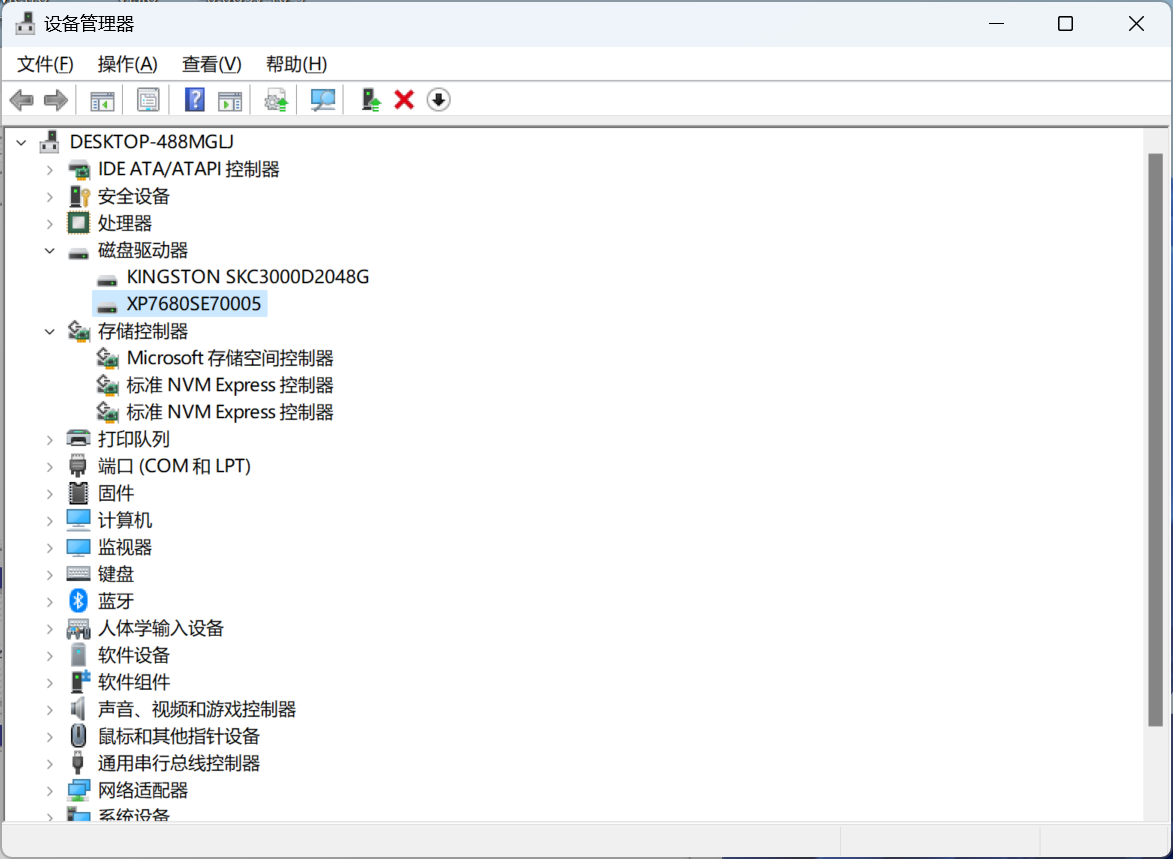Screen dimensions: 1173x859
Task: Click the IDE ATA/ATAPI 控制器 icon
Action: [x=79, y=169]
